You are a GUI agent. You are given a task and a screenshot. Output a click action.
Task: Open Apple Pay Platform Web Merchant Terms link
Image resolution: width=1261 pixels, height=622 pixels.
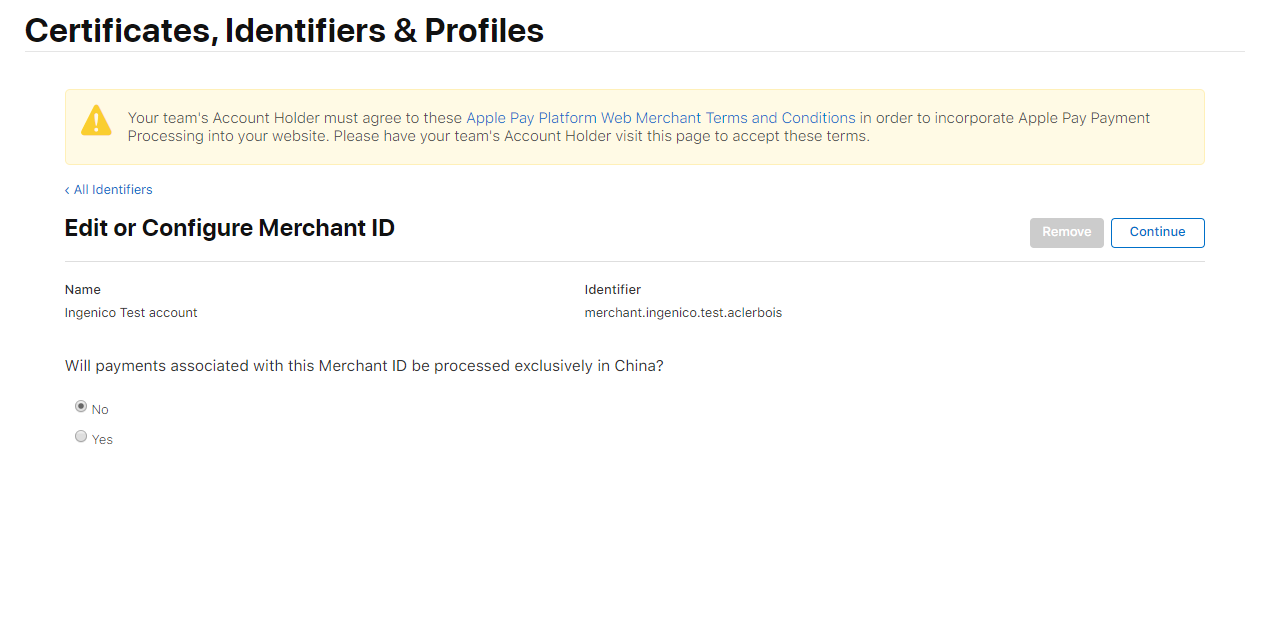coord(660,118)
